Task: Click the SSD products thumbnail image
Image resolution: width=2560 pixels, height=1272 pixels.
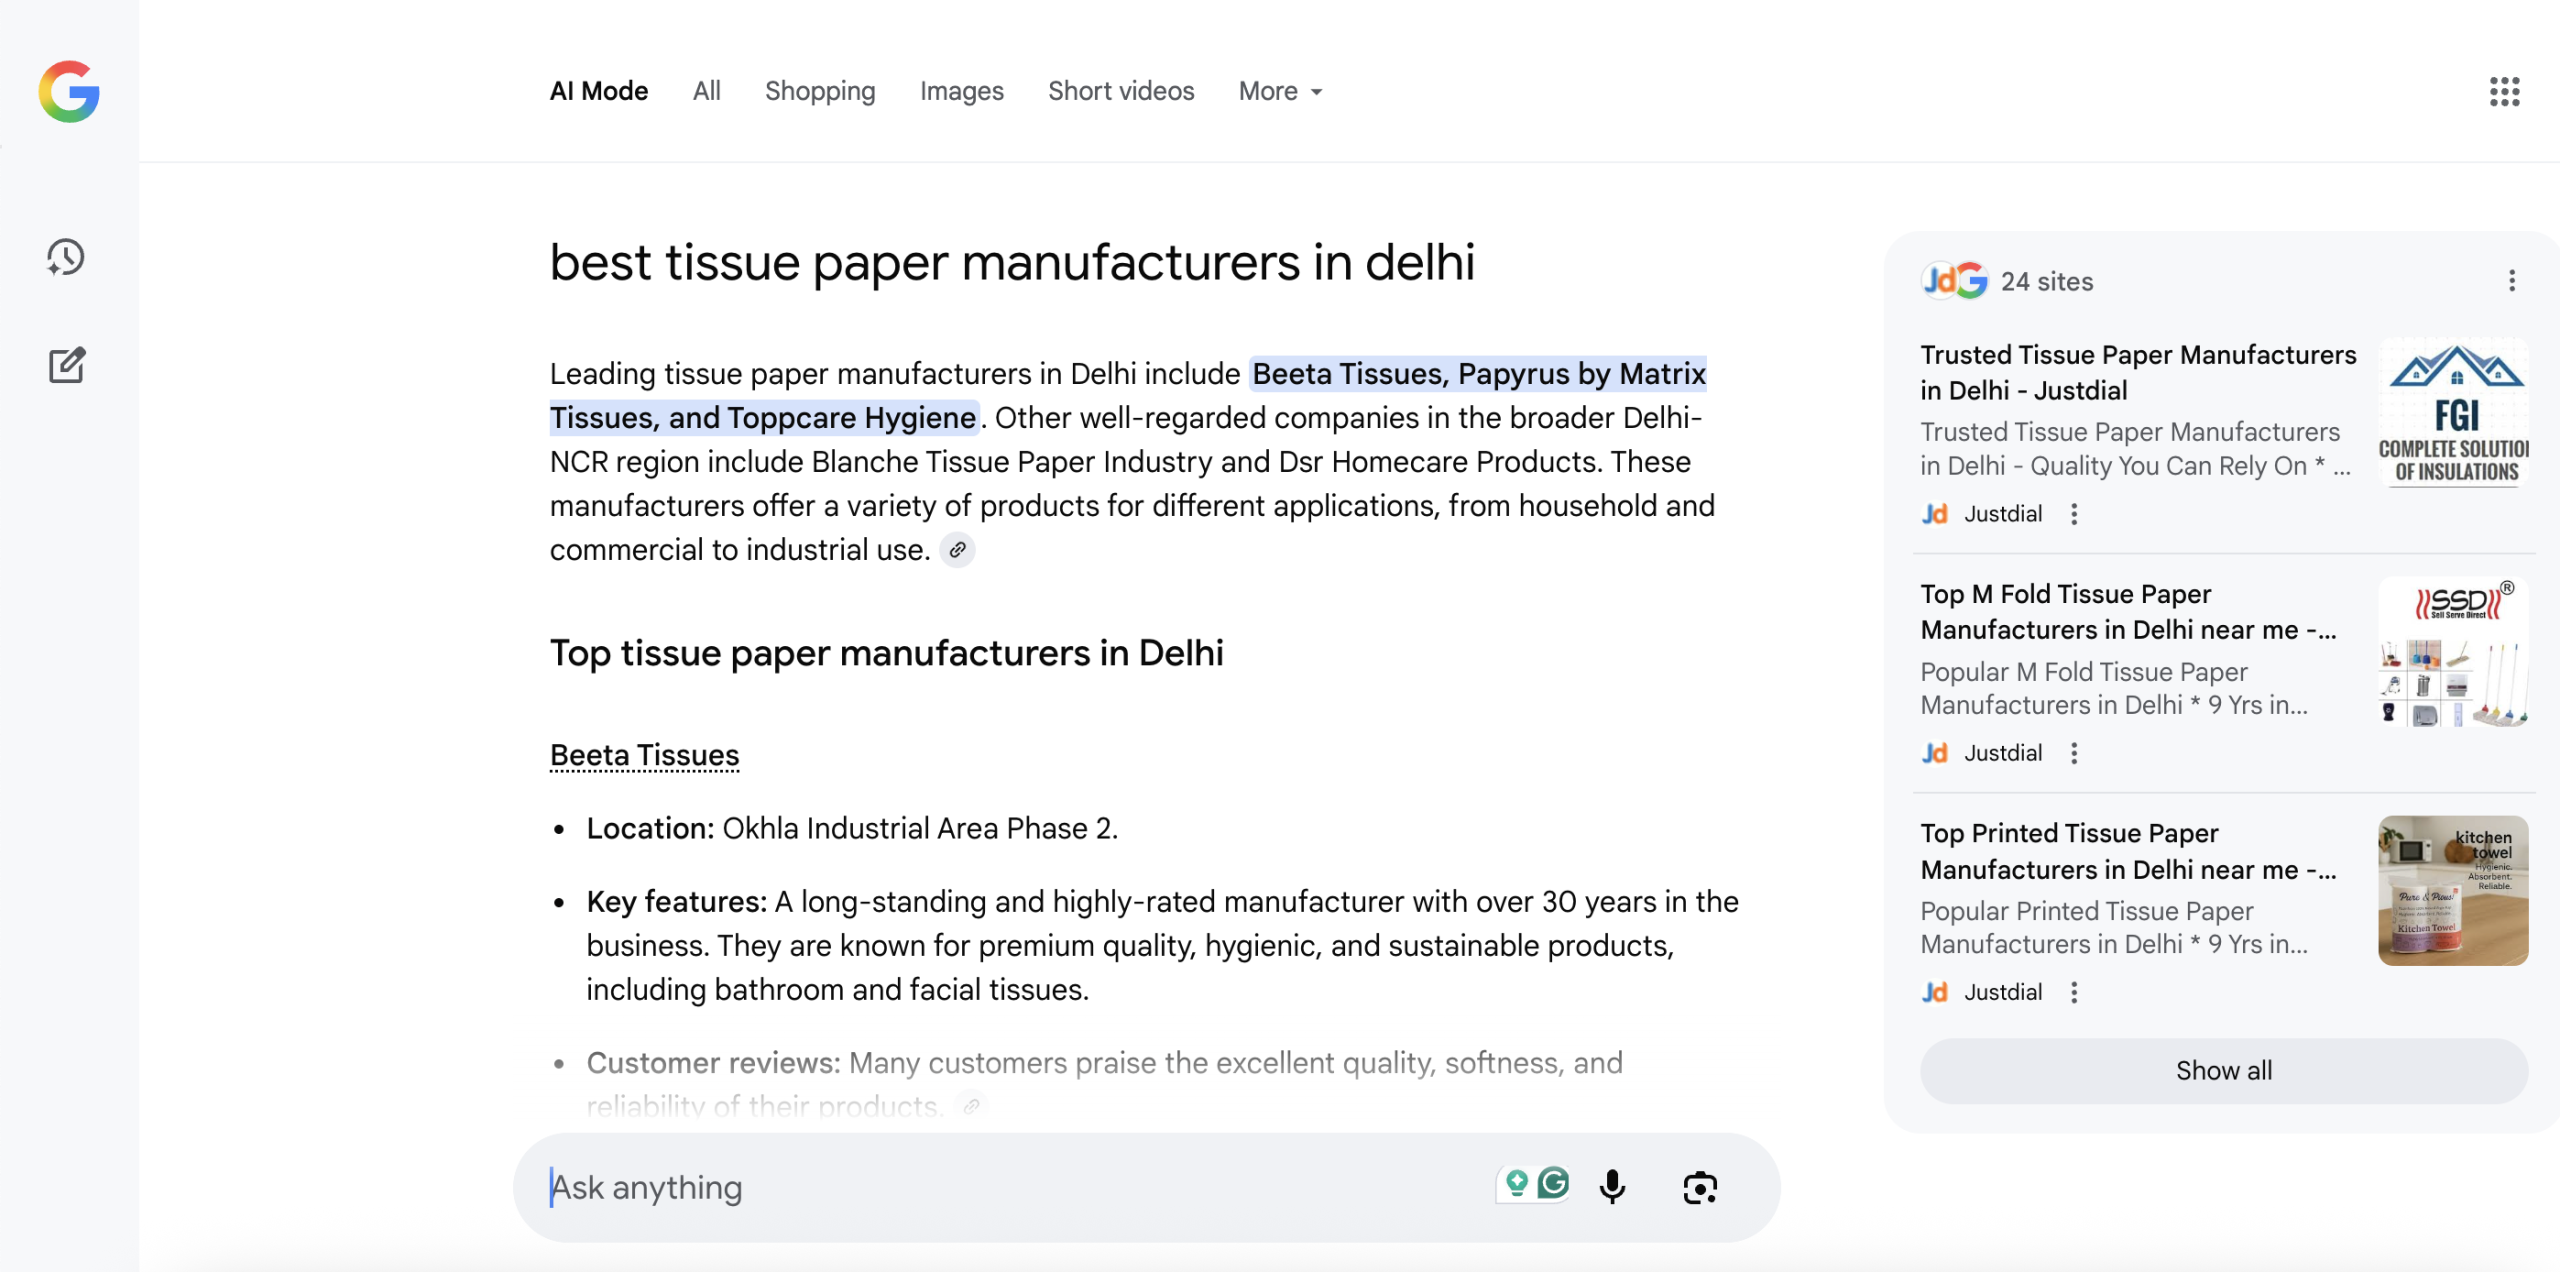Action: click(2453, 652)
